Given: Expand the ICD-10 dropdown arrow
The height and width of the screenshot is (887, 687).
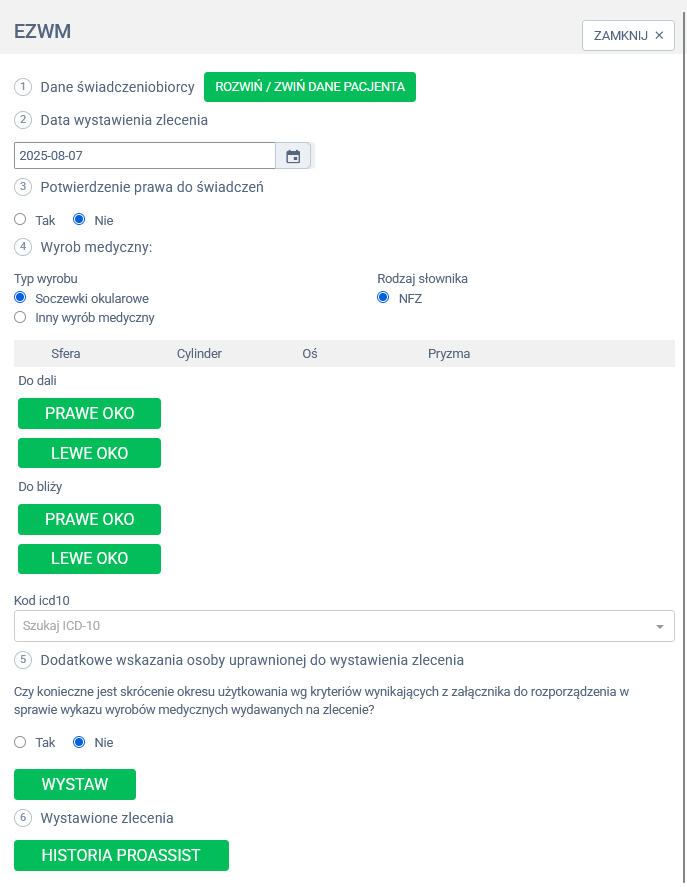Looking at the screenshot, I should 659,627.
